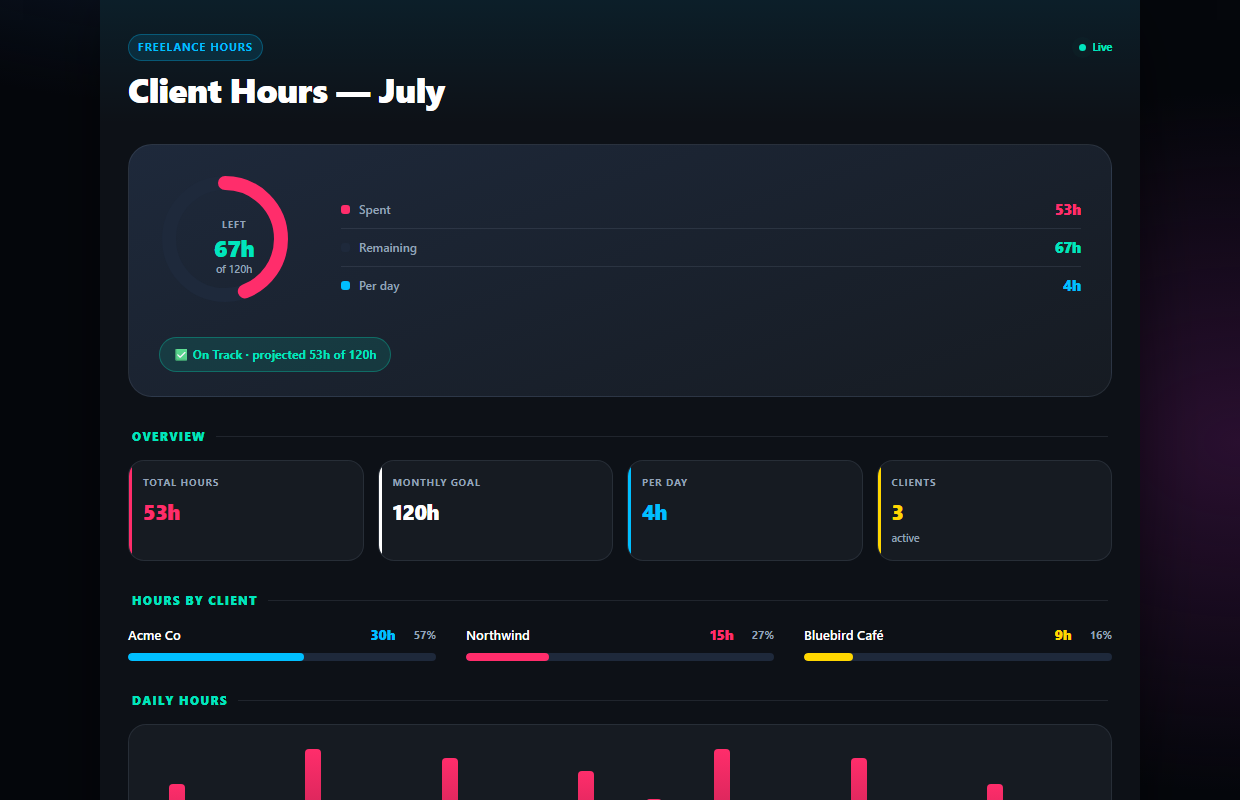Screen dimensions: 1240x800
Task: Click the Acme Co client name
Action: tap(154, 636)
